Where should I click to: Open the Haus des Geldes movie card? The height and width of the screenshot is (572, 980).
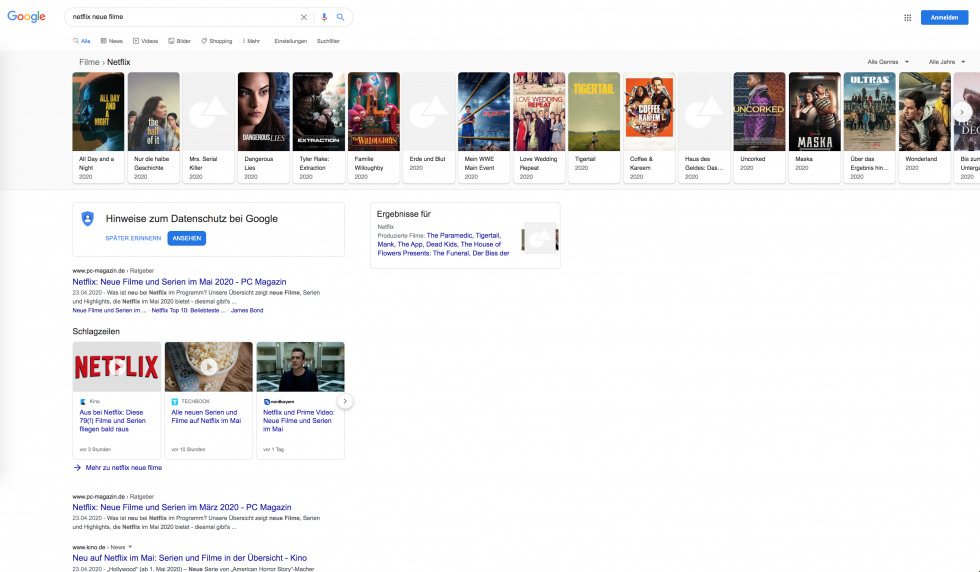coord(704,128)
